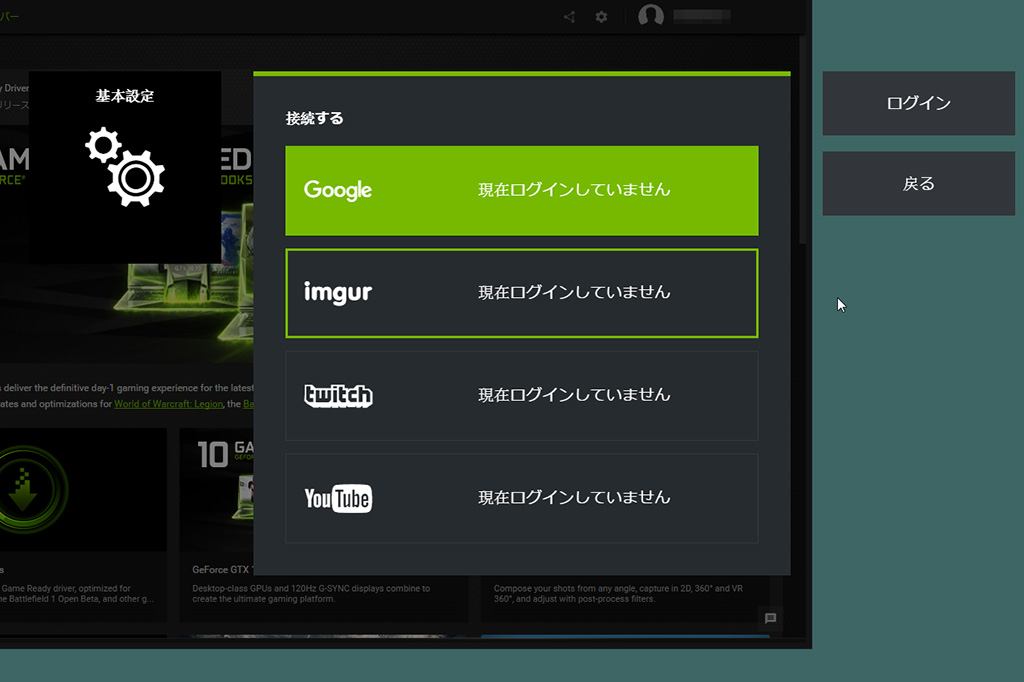Select the YouTube connection row
This screenshot has width=1024, height=682.
tap(522, 498)
